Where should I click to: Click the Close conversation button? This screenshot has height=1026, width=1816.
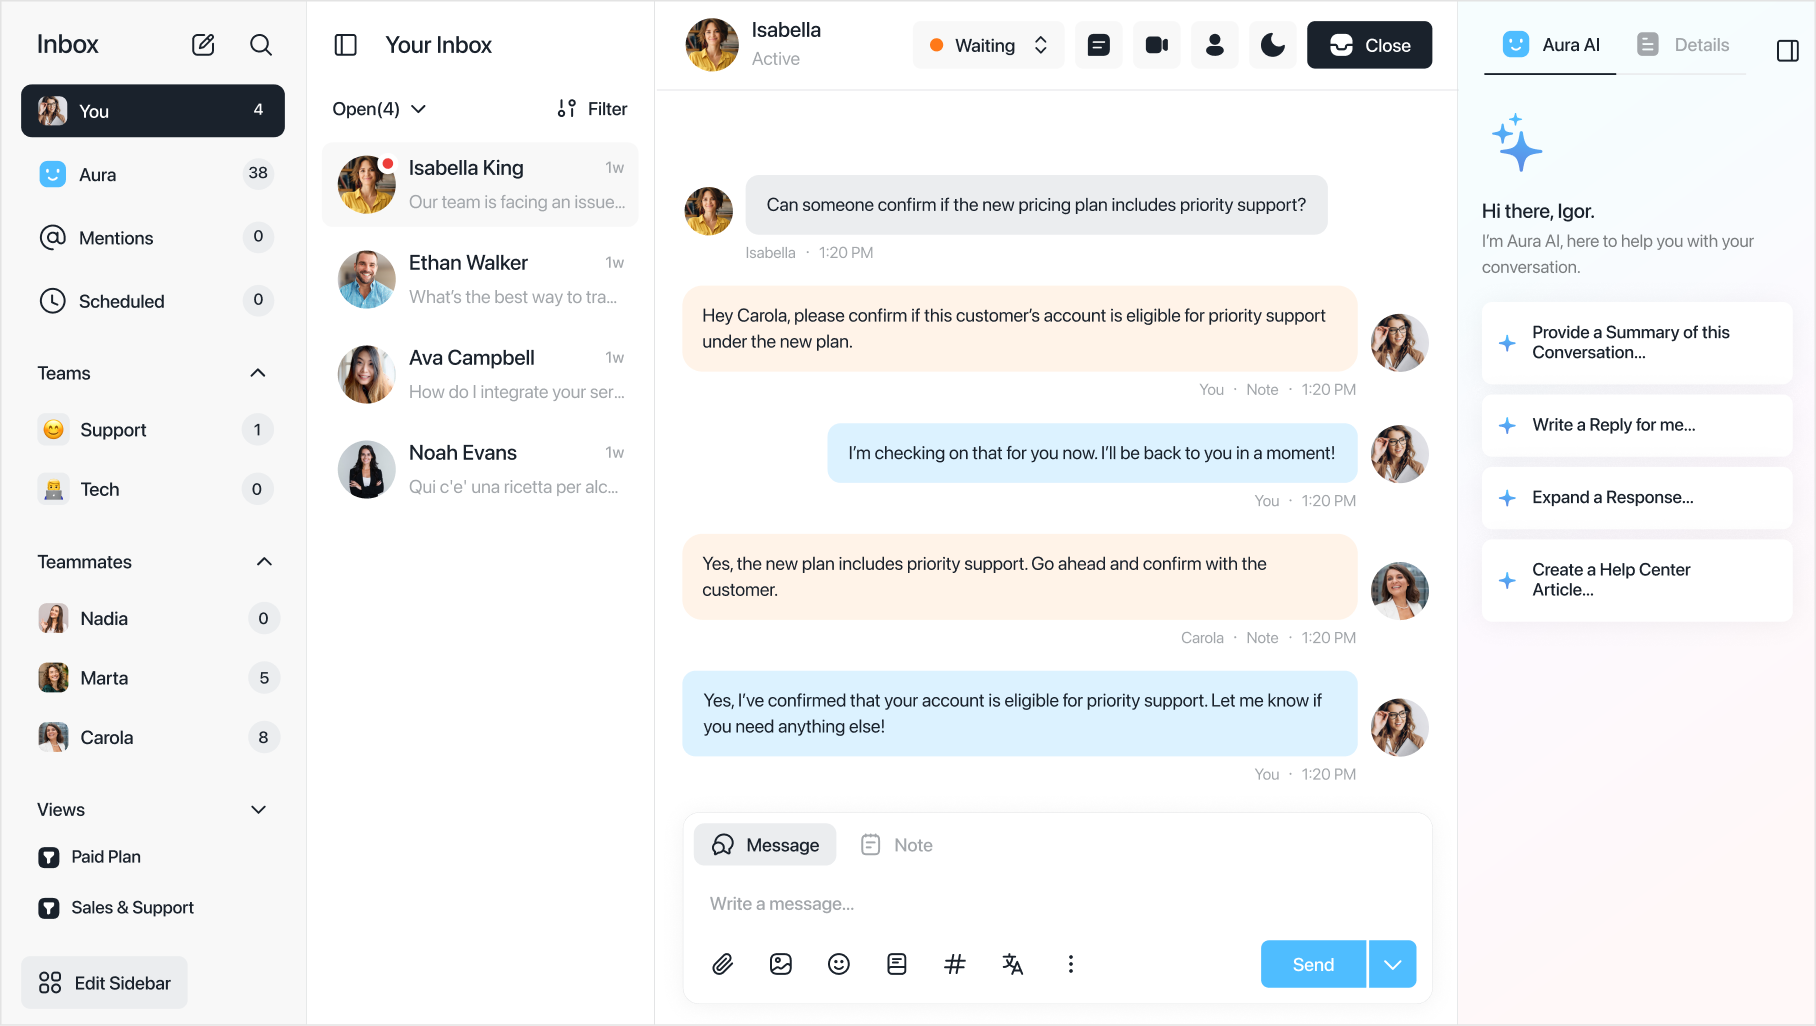pos(1369,45)
